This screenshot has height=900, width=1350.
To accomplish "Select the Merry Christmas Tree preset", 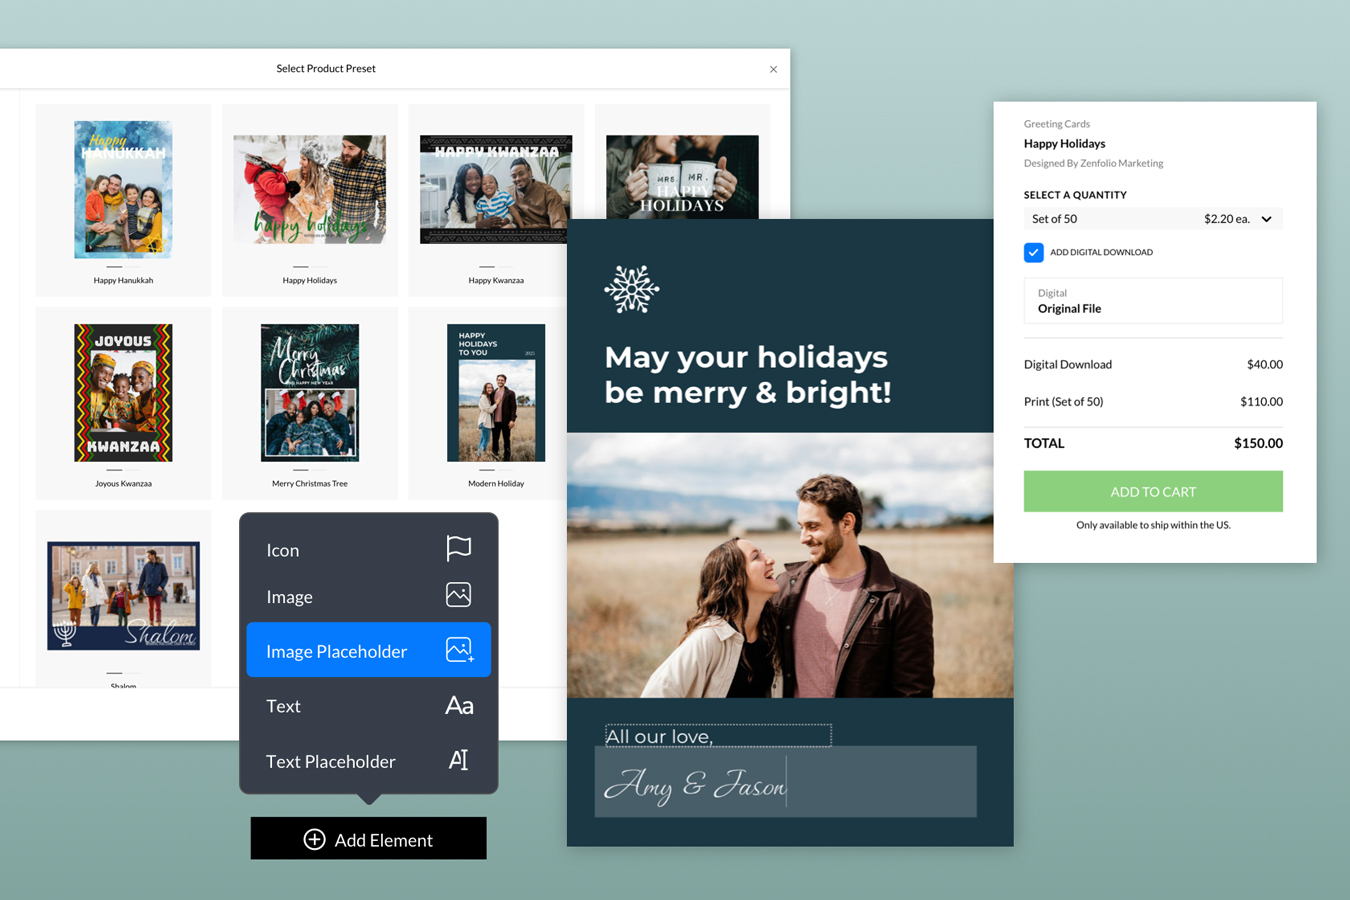I will [310, 393].
